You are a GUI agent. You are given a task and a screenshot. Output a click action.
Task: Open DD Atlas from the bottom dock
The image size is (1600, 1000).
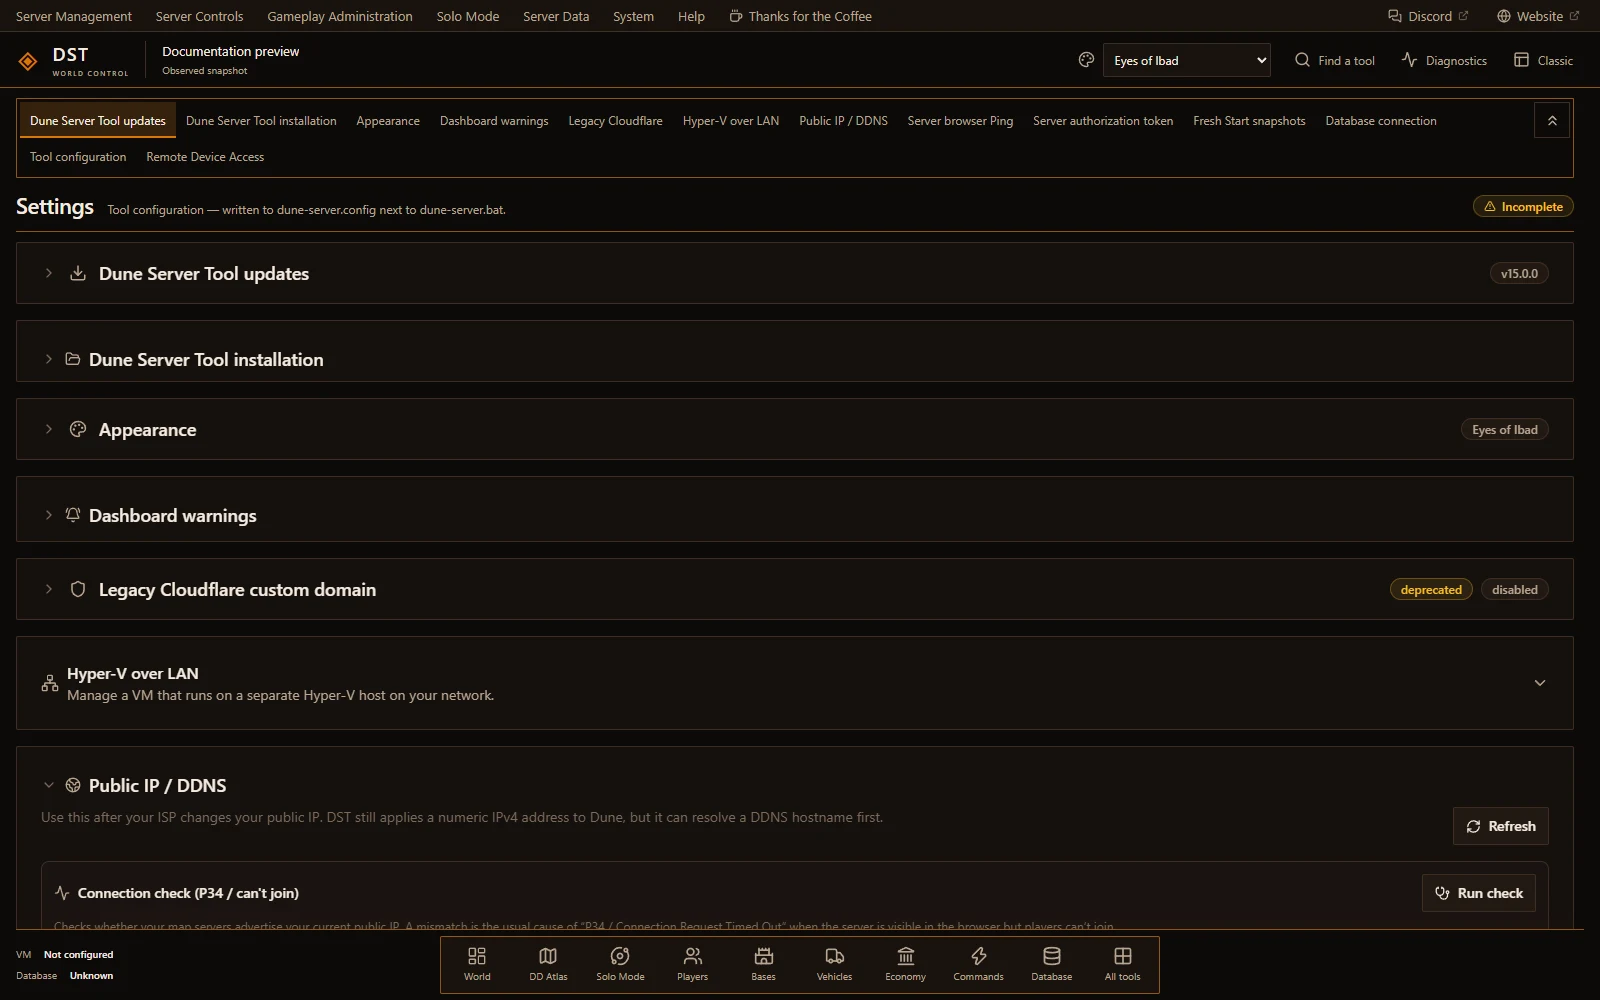pyautogui.click(x=548, y=964)
